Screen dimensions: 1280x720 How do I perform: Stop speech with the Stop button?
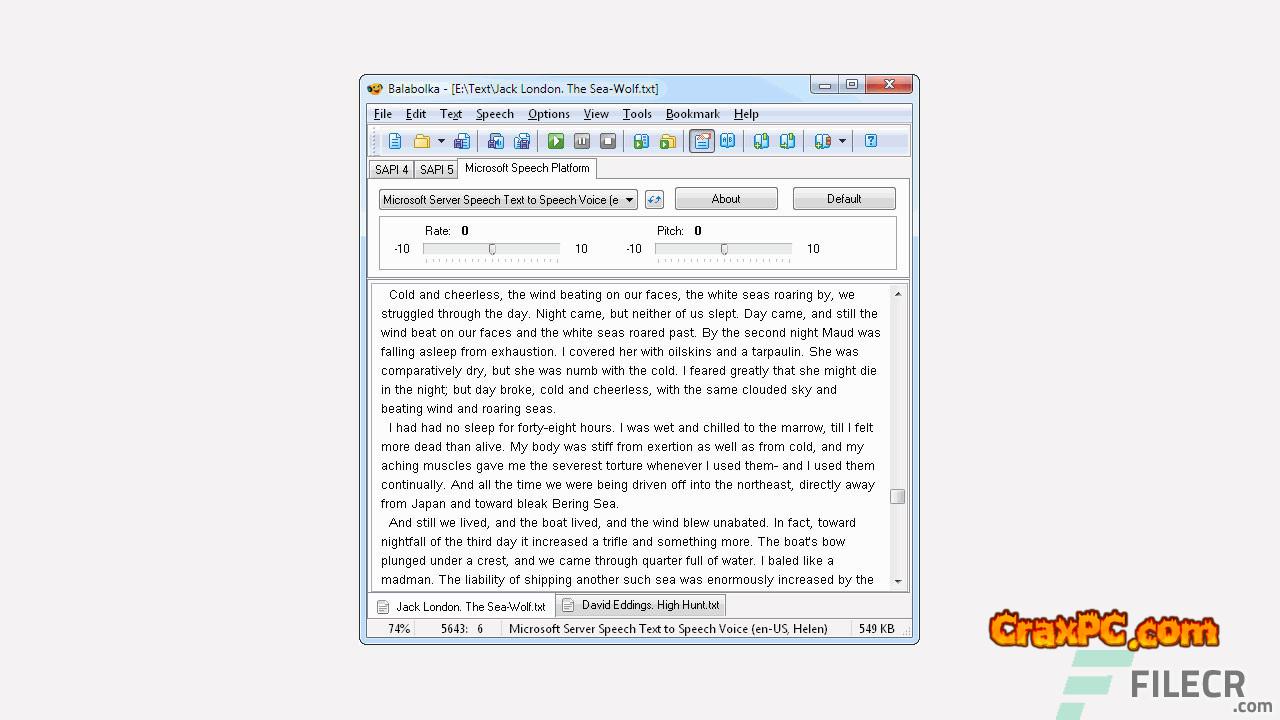608,141
